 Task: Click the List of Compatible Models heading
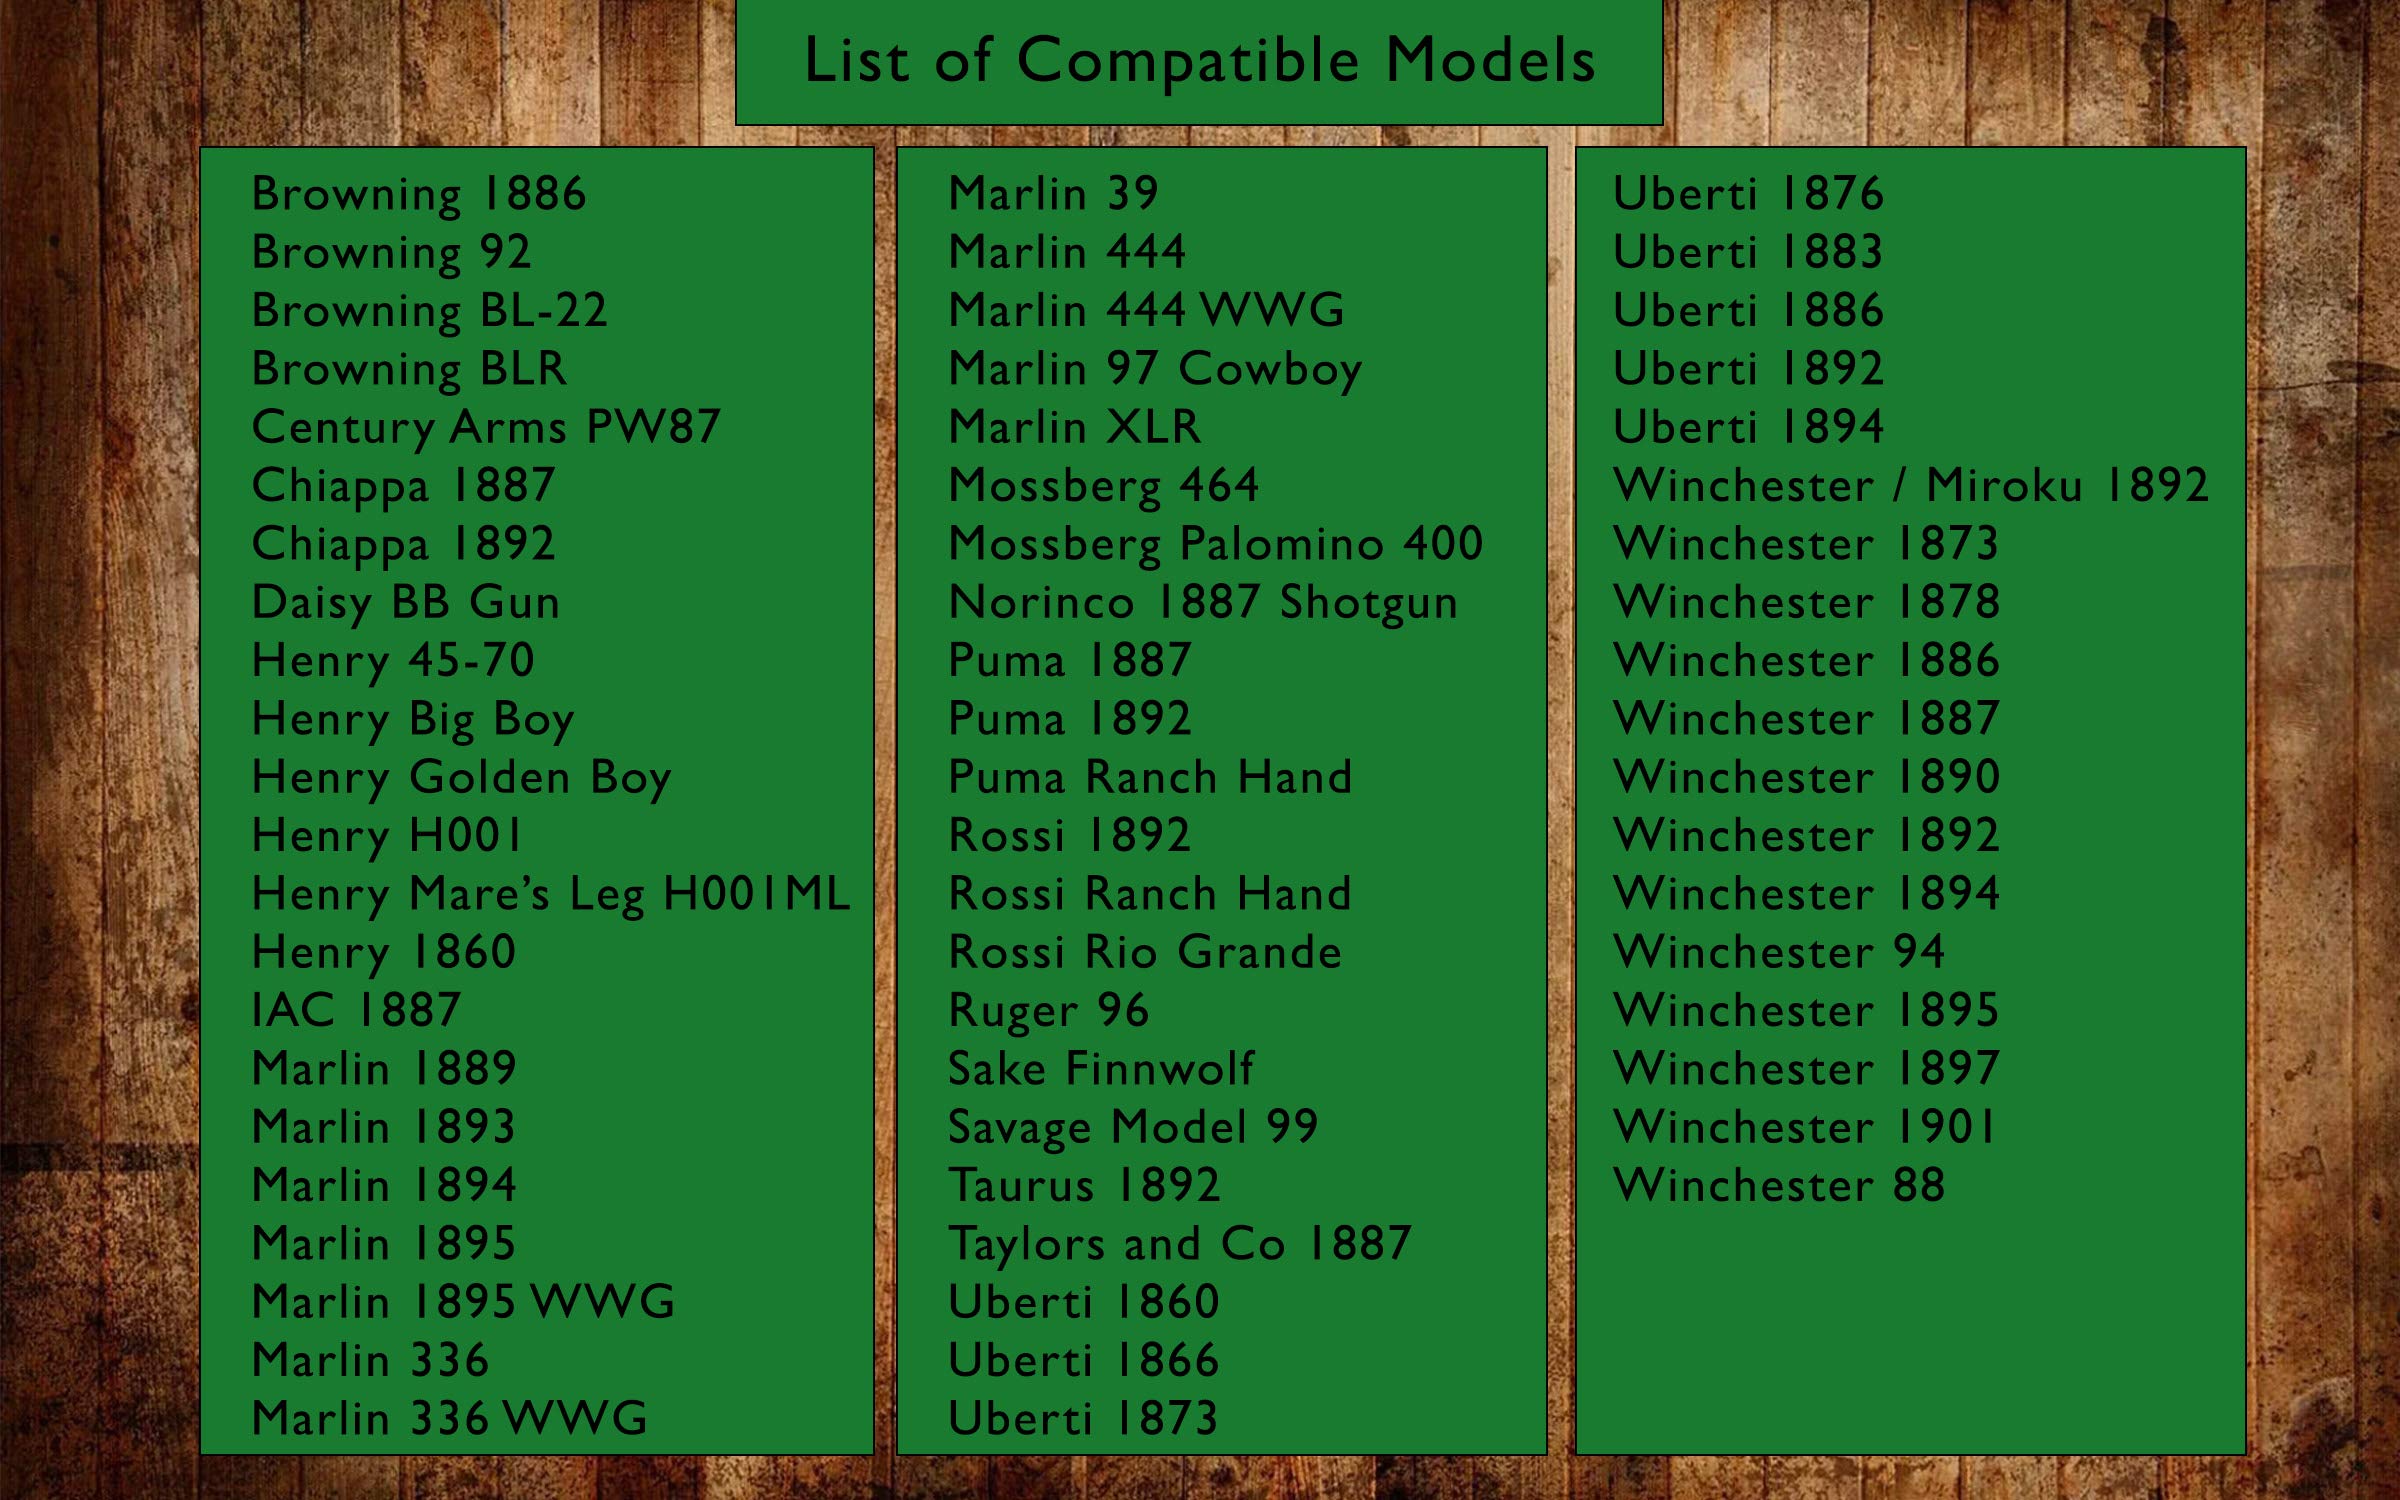(x=1199, y=60)
